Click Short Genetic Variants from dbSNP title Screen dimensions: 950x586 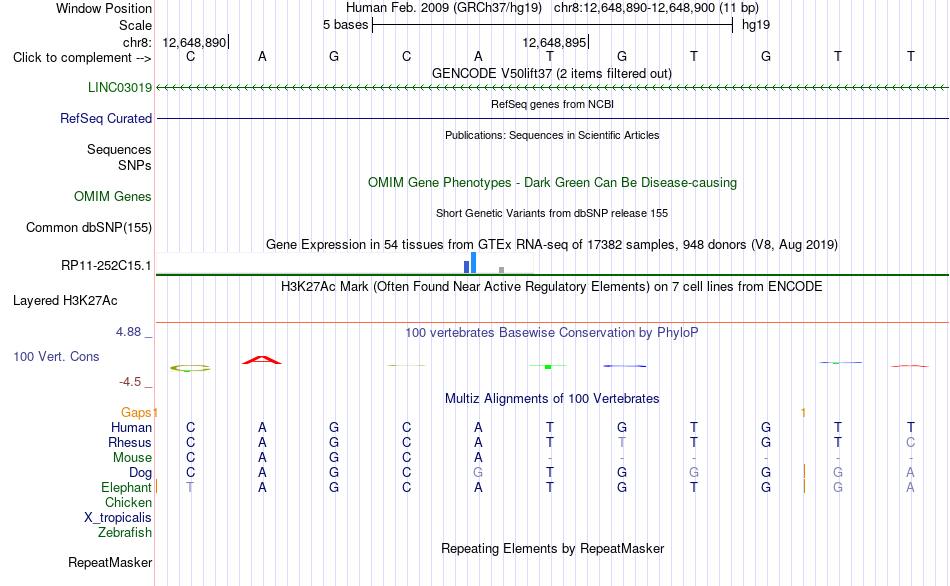coord(552,213)
